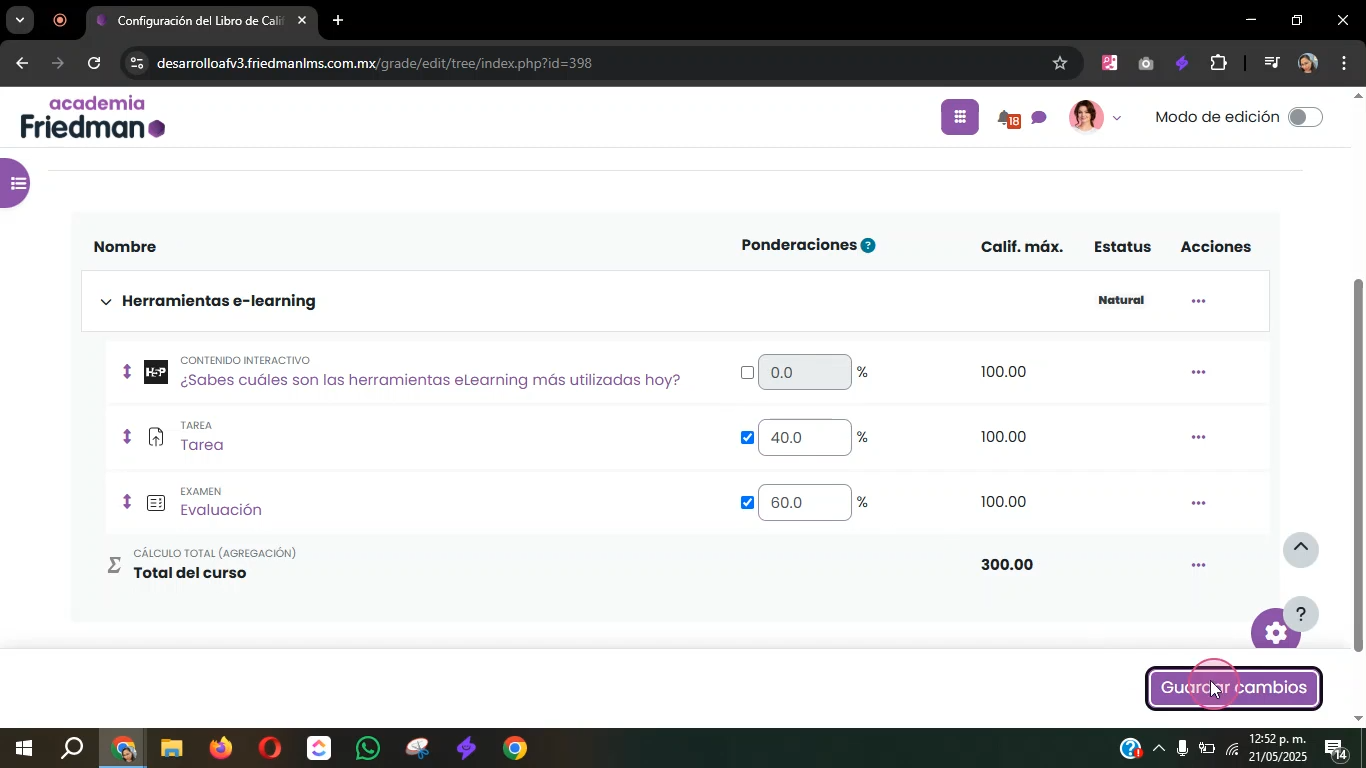The image size is (1366, 768).
Task: Click the move handle for Tarea
Action: click(127, 437)
